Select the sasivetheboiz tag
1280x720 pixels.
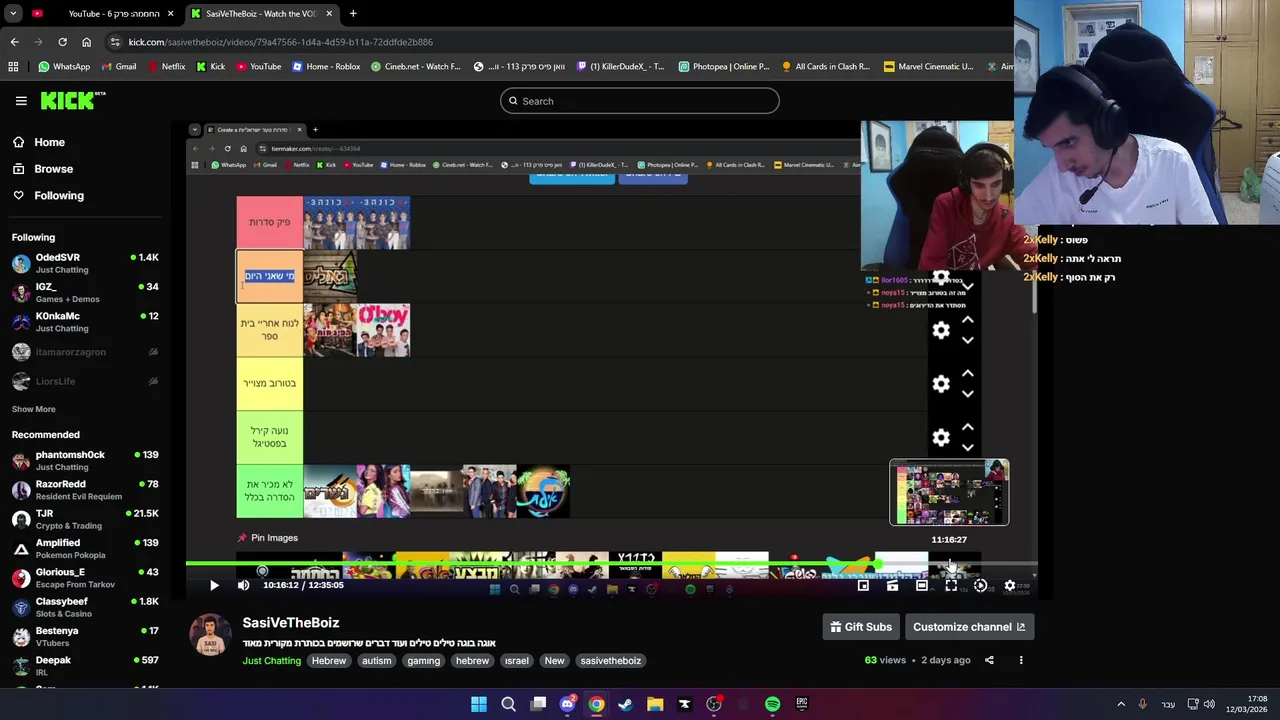pos(610,661)
